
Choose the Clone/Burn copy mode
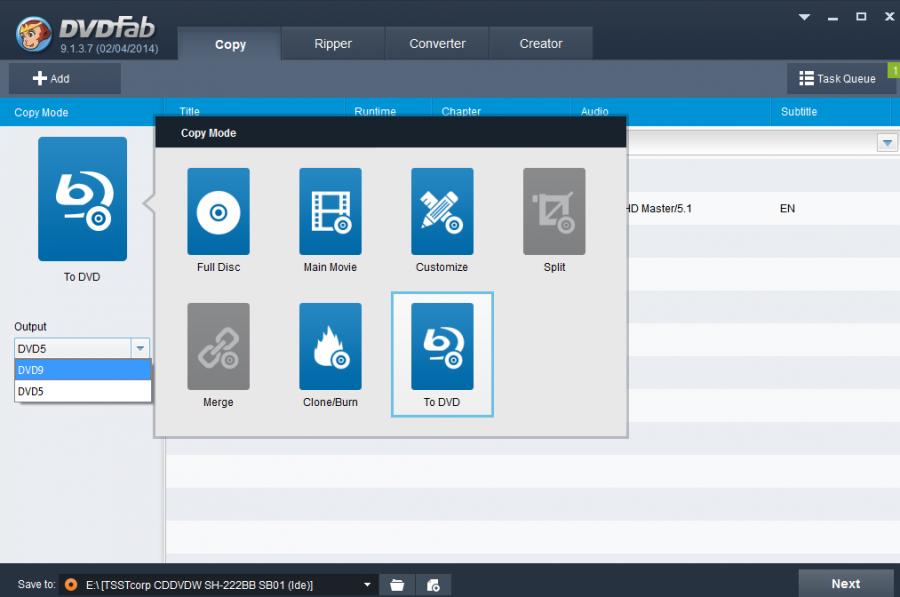click(x=330, y=346)
